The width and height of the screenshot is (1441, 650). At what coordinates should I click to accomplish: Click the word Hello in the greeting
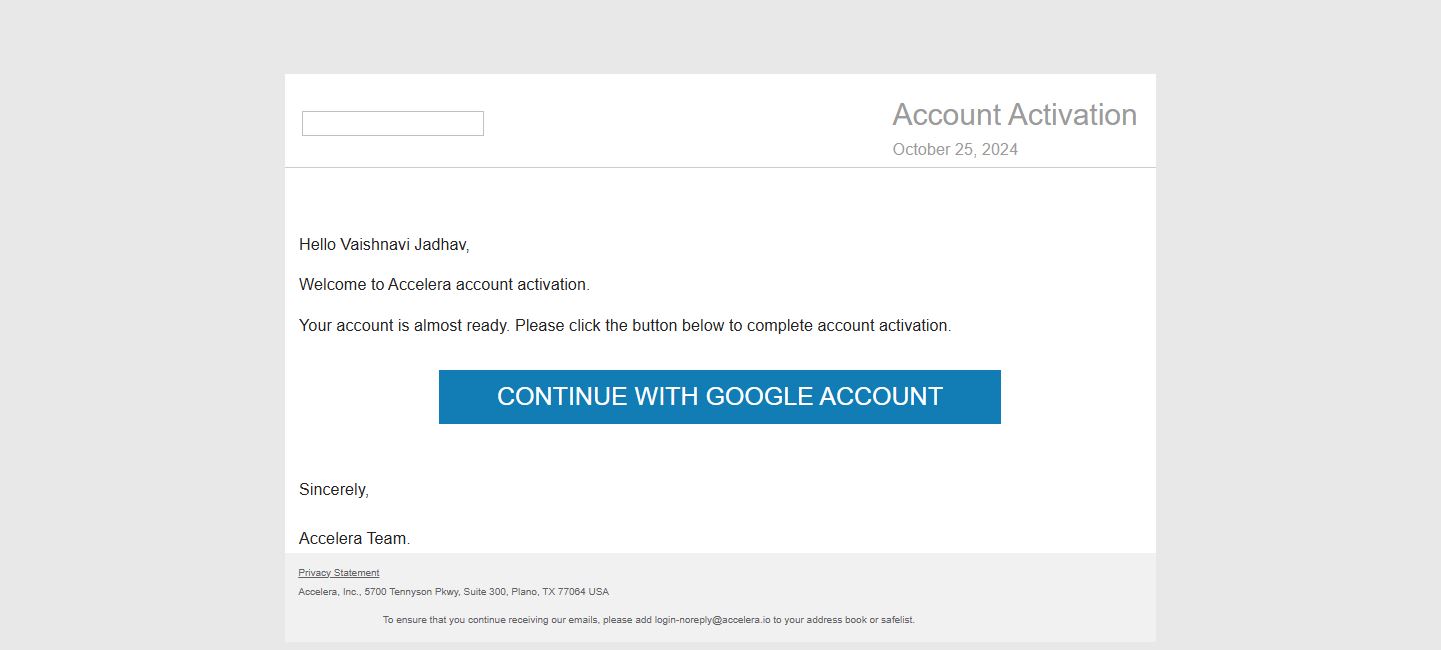point(317,245)
